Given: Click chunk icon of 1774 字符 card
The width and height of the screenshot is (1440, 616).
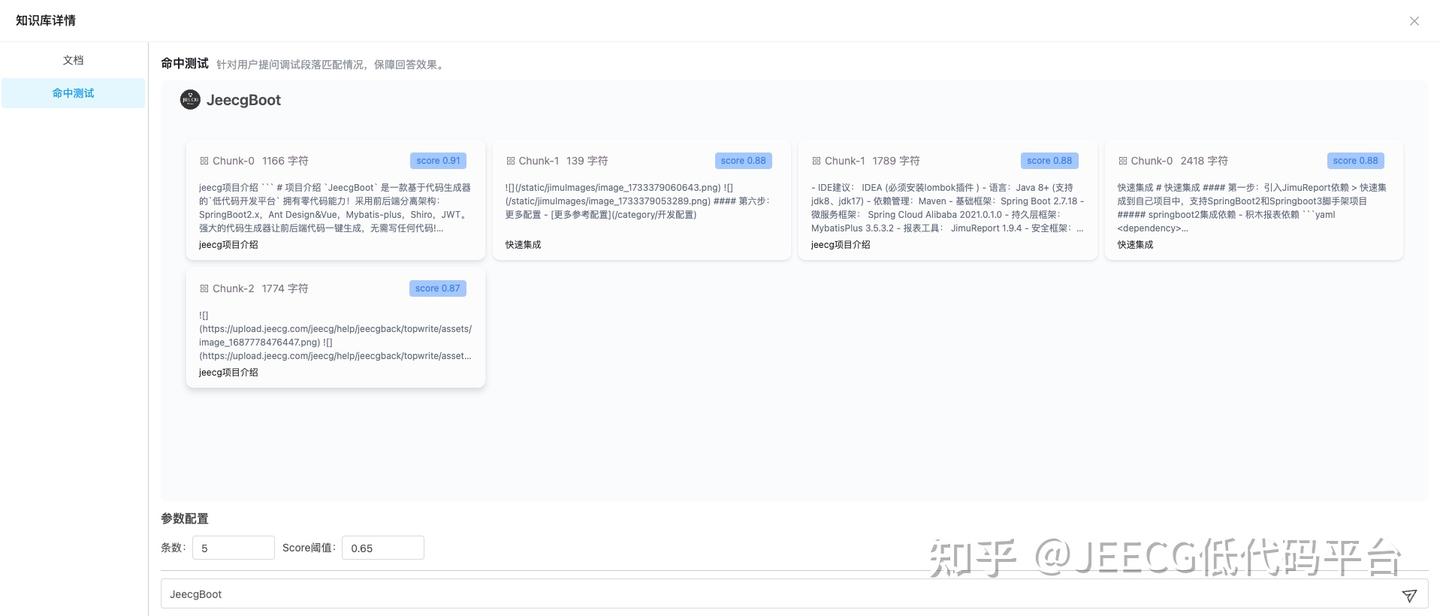Looking at the screenshot, I should coord(204,289).
